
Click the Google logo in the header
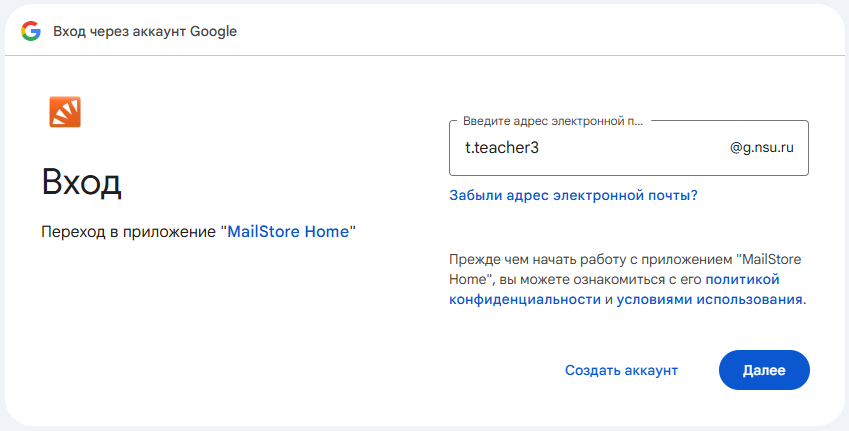(31, 31)
